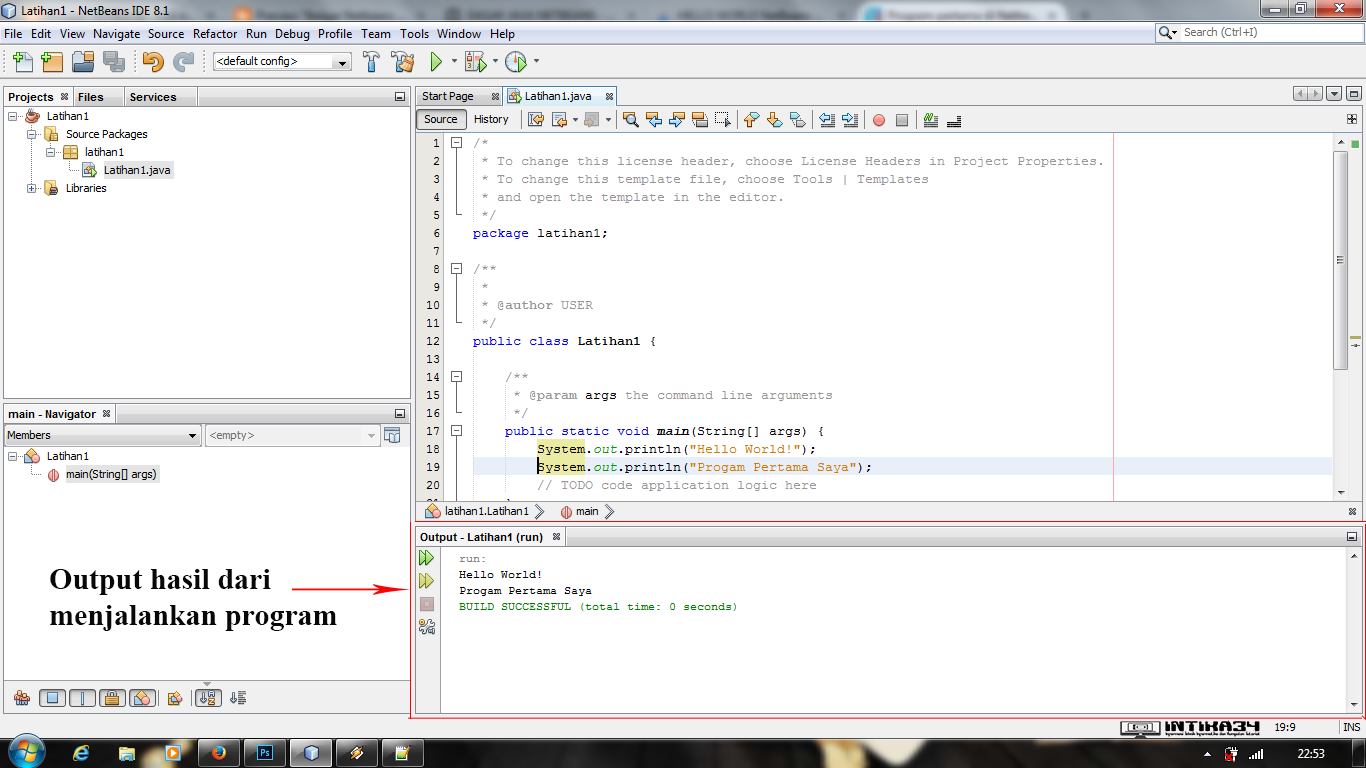The width and height of the screenshot is (1366, 768).
Task: Select Latihan1.java in the Projects tree
Action: [137, 170]
